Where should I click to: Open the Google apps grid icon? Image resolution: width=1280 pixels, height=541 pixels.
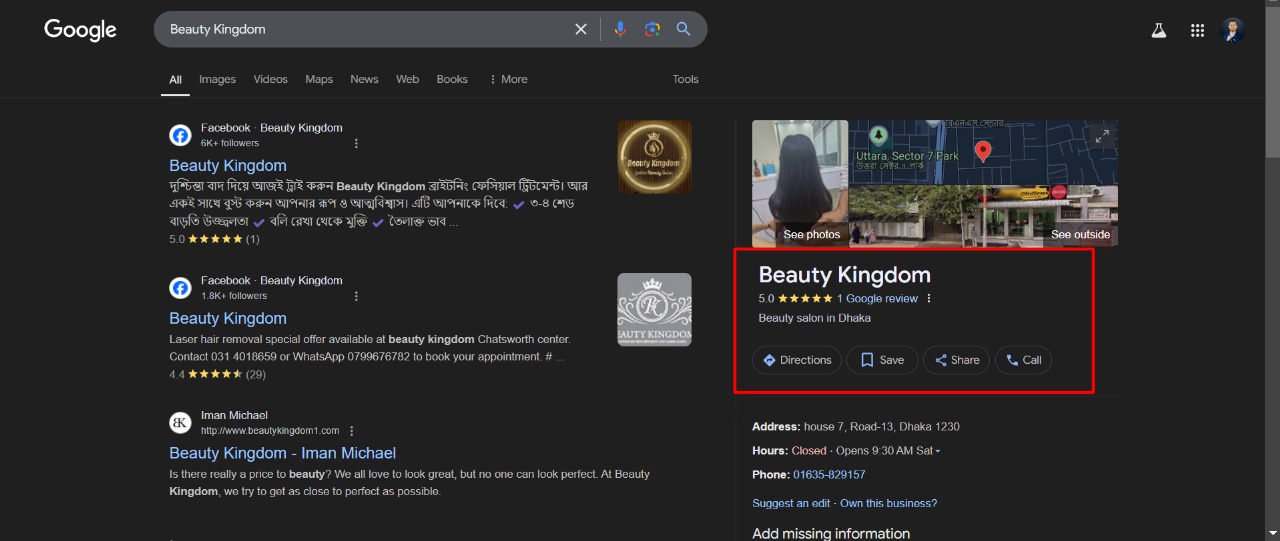coord(1197,30)
